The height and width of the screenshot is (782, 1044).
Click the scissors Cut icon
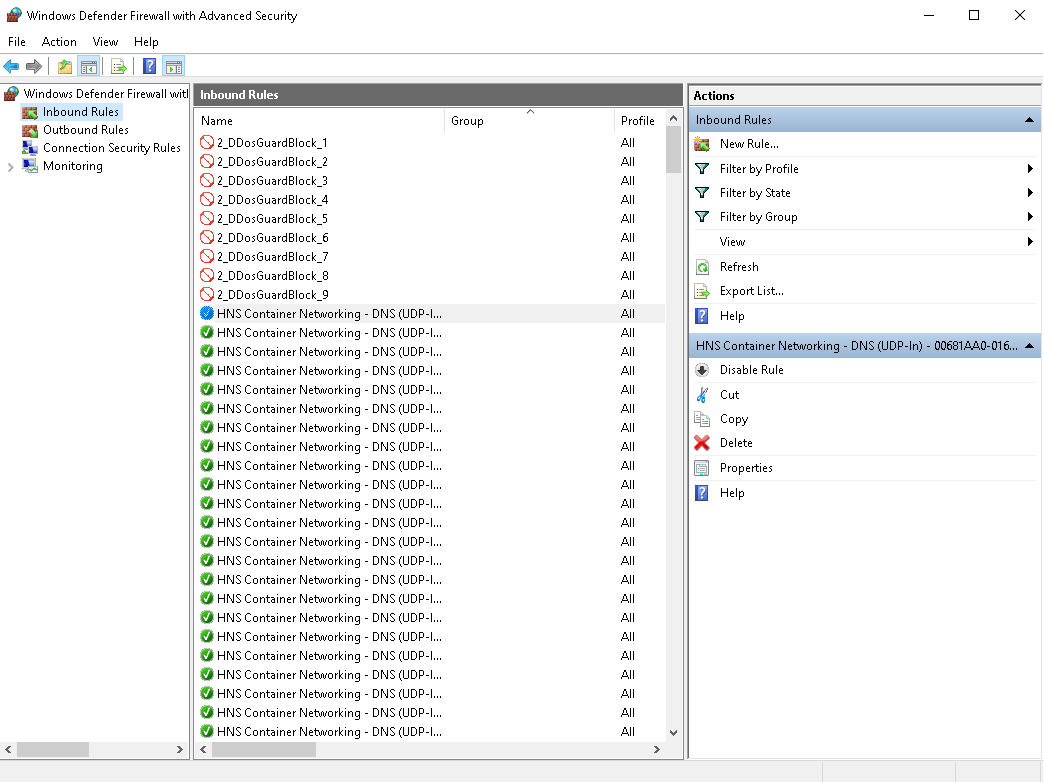click(702, 395)
